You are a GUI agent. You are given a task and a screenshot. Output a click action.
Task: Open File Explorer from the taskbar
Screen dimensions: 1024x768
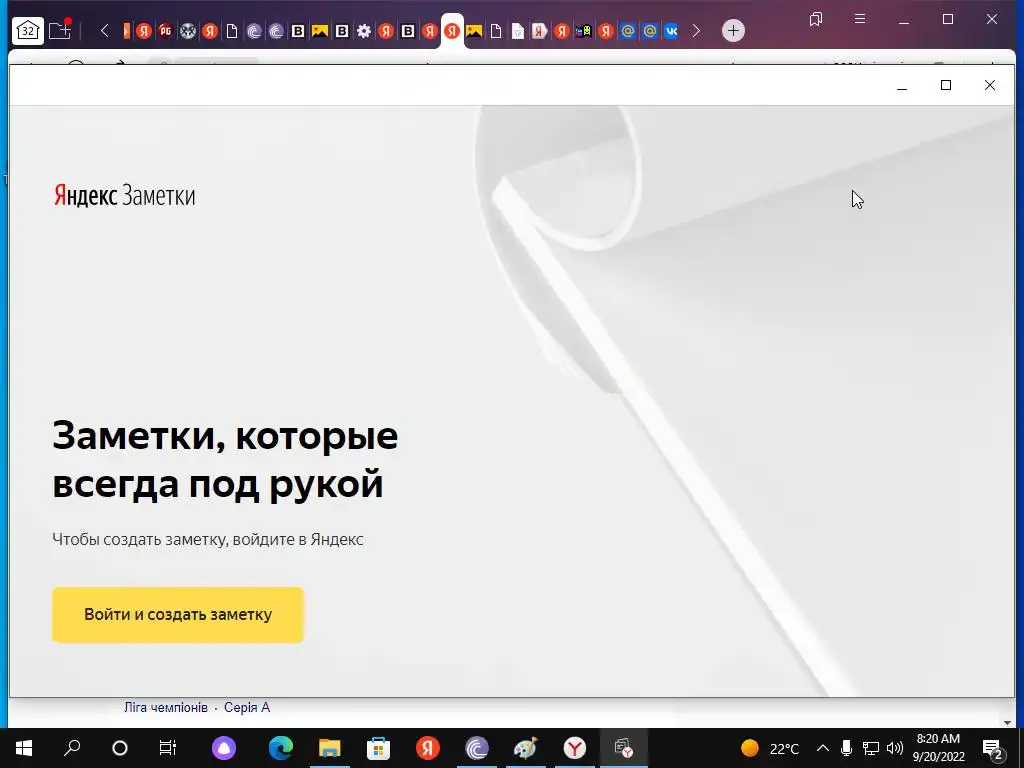click(x=330, y=748)
